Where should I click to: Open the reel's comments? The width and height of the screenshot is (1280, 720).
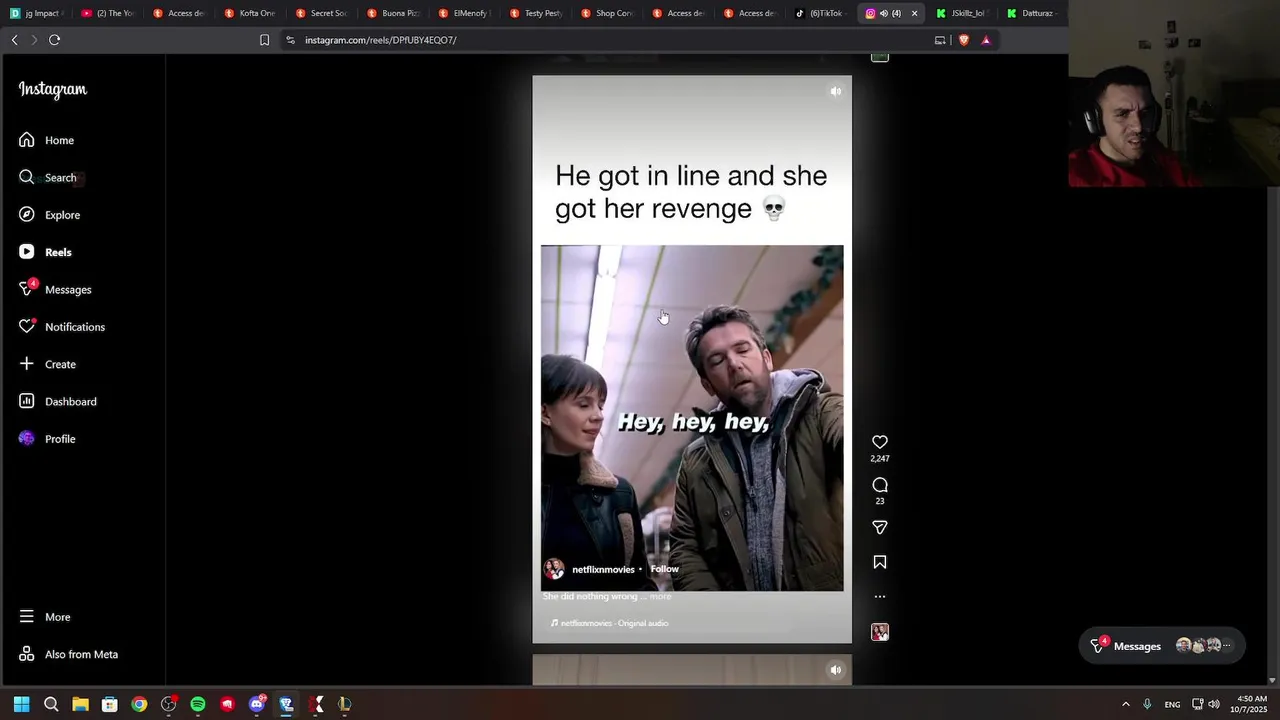880,485
